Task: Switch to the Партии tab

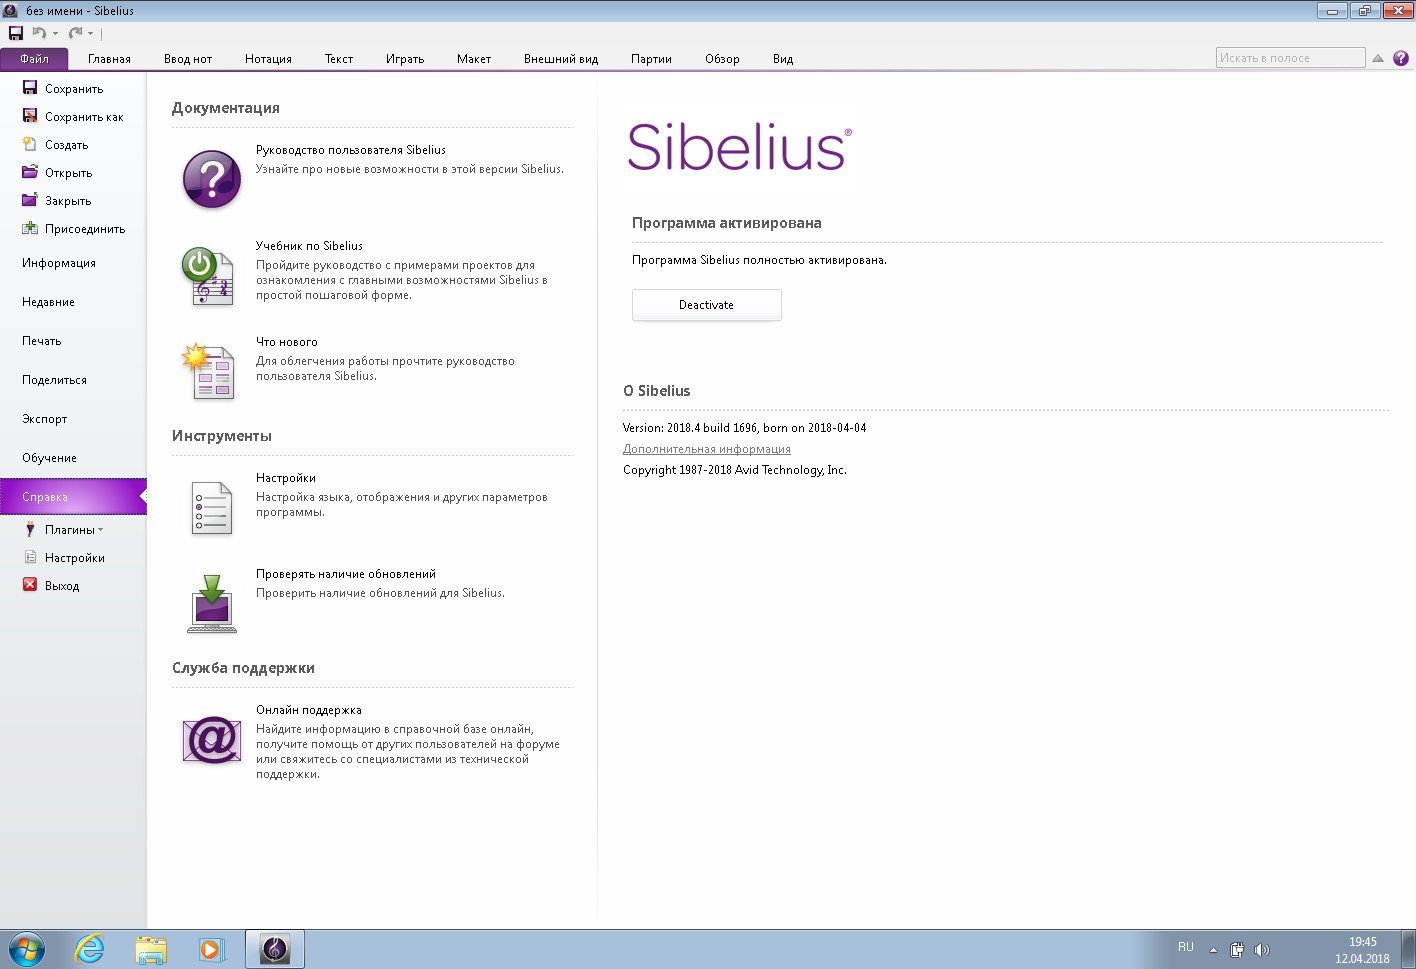Action: pyautogui.click(x=651, y=59)
